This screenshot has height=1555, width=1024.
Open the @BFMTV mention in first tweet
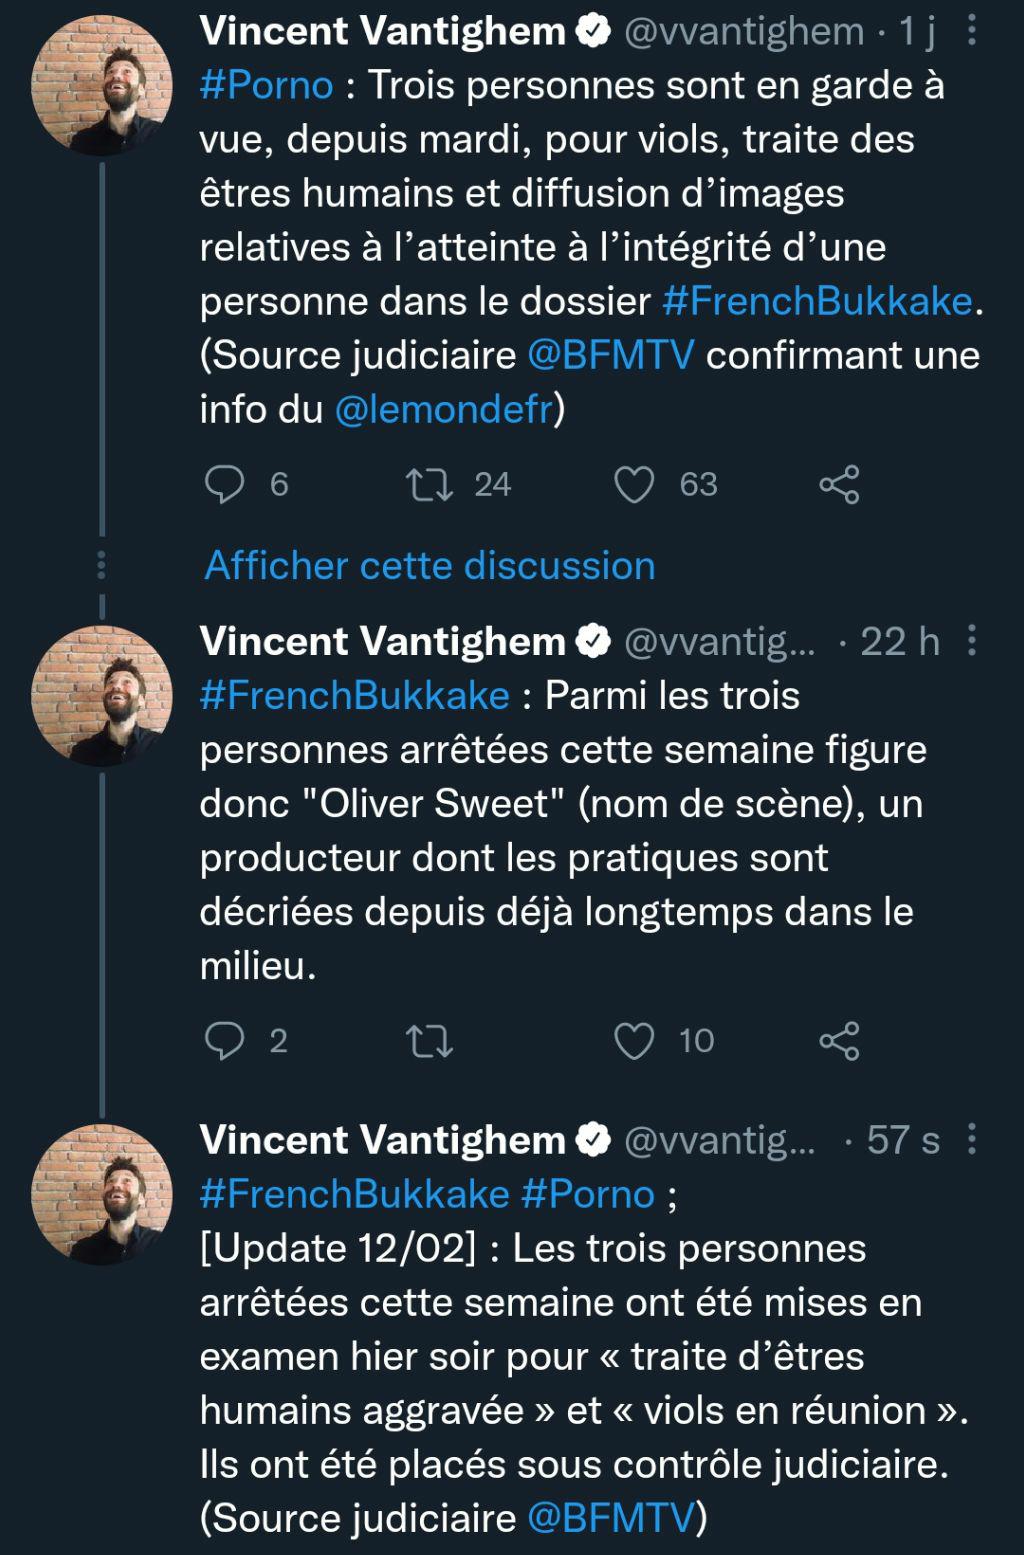[610, 356]
